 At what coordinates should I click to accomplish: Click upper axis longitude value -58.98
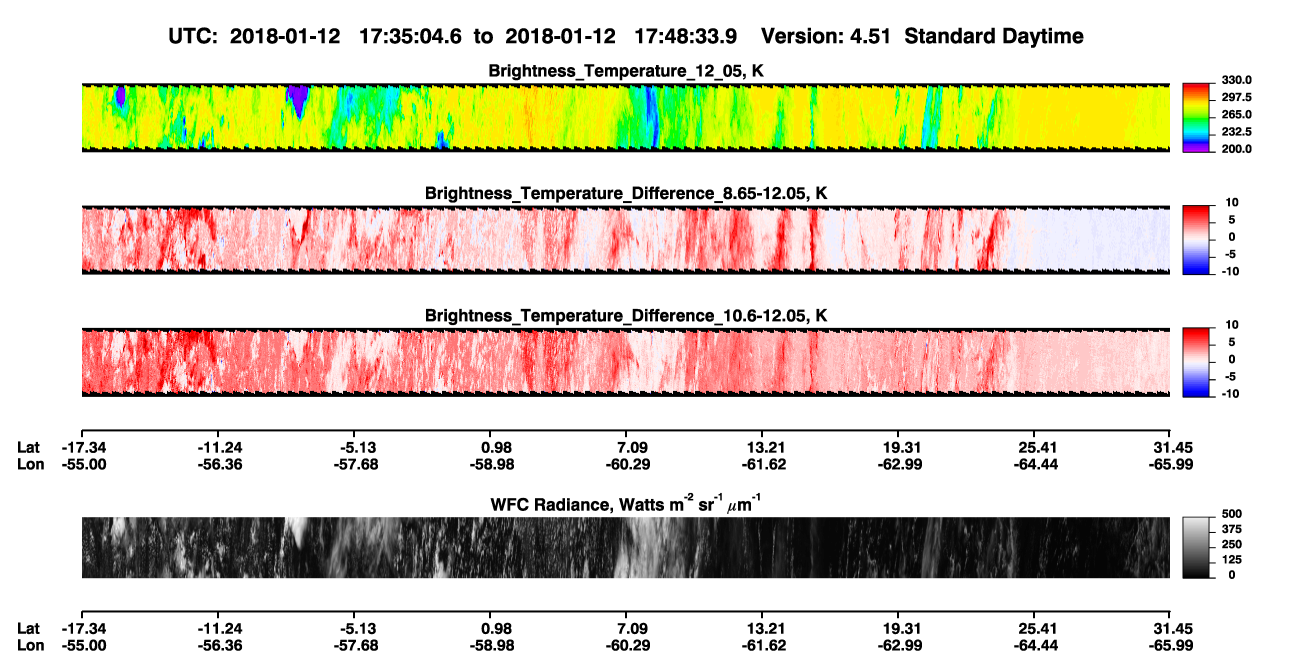tap(493, 464)
